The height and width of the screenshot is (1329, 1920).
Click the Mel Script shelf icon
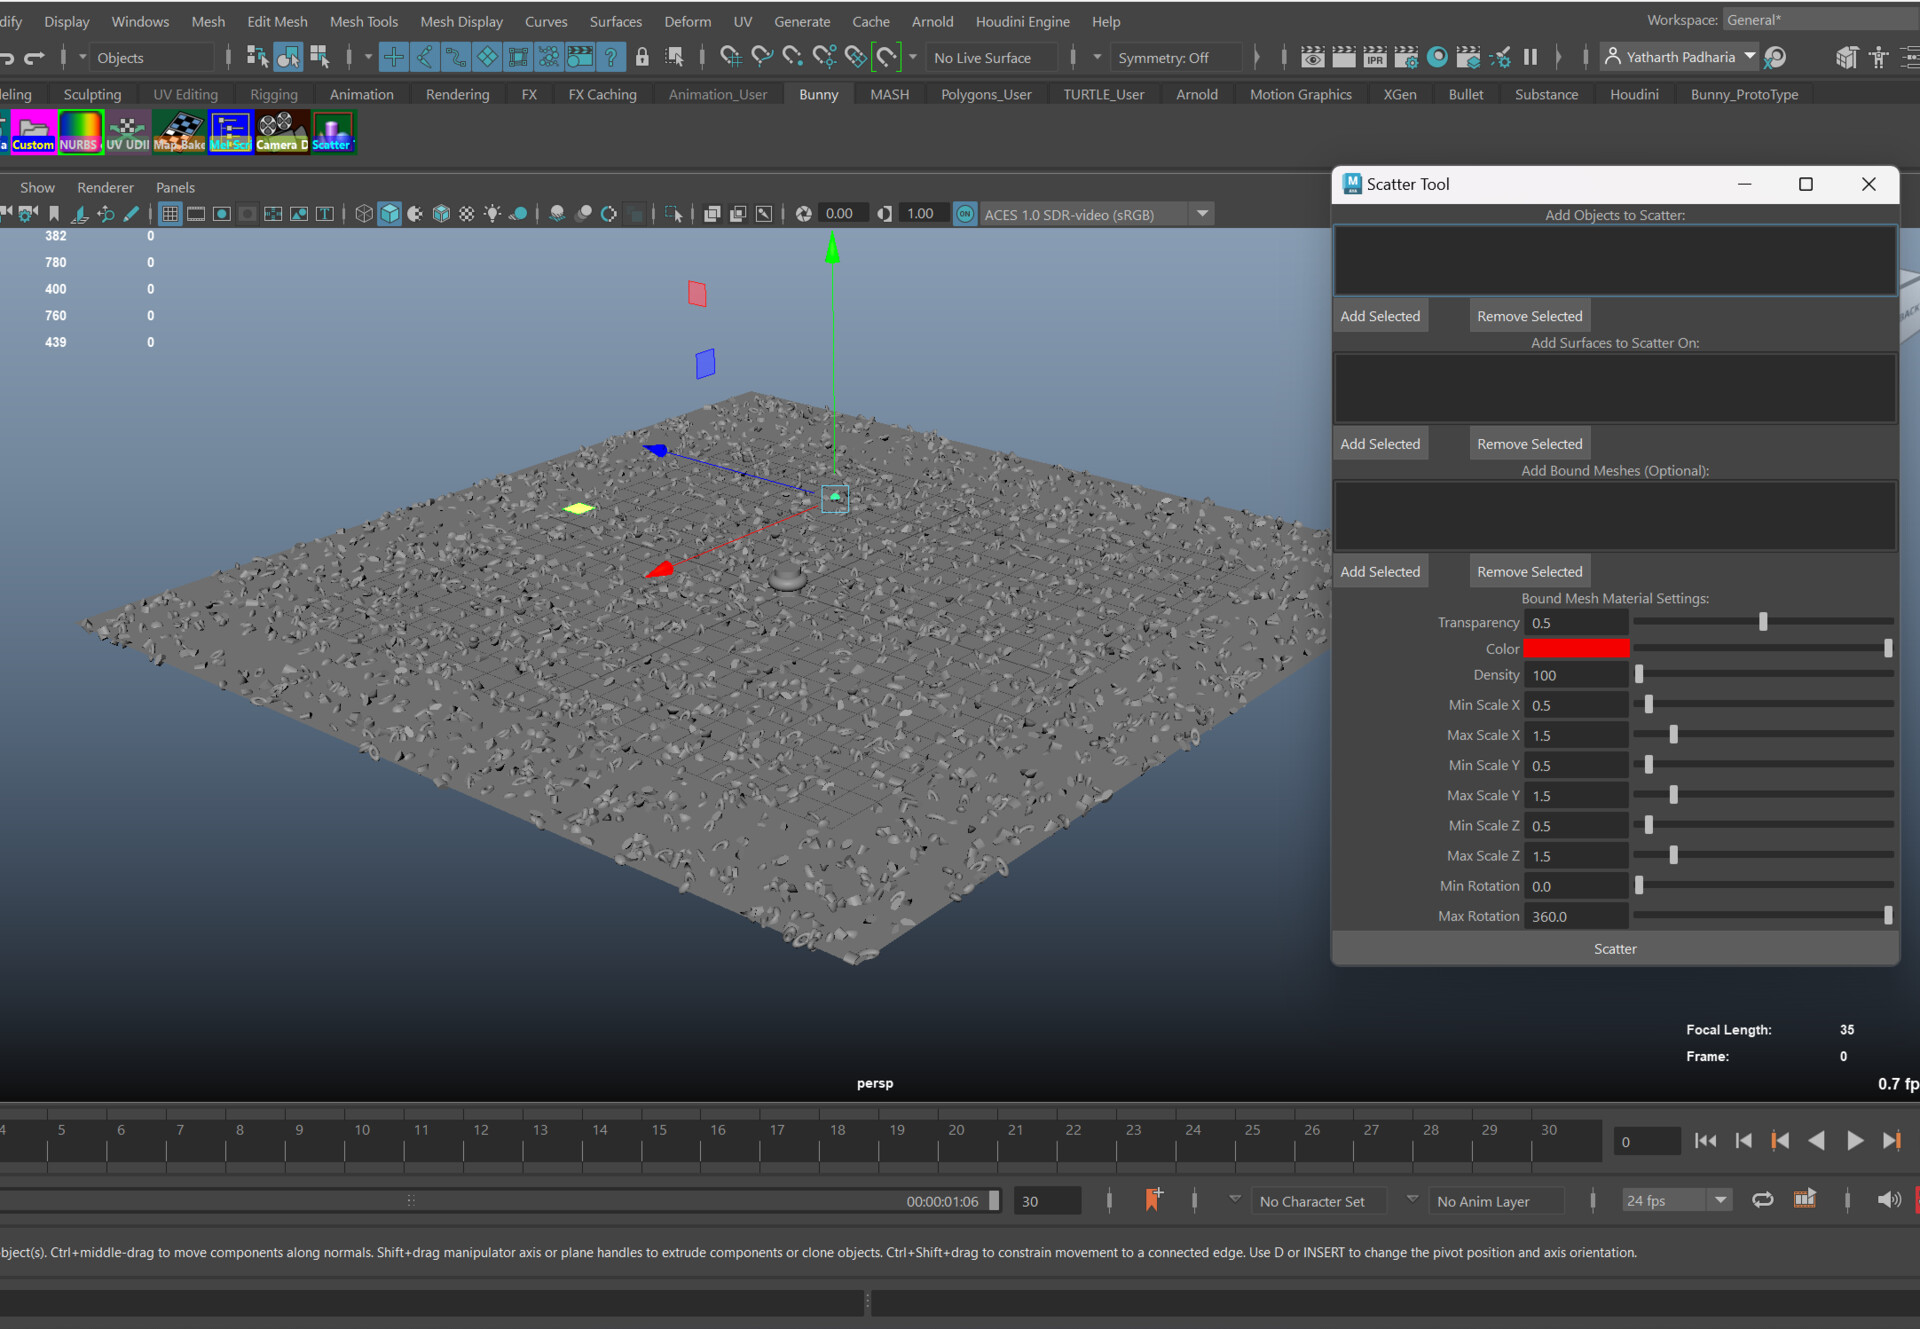[230, 131]
